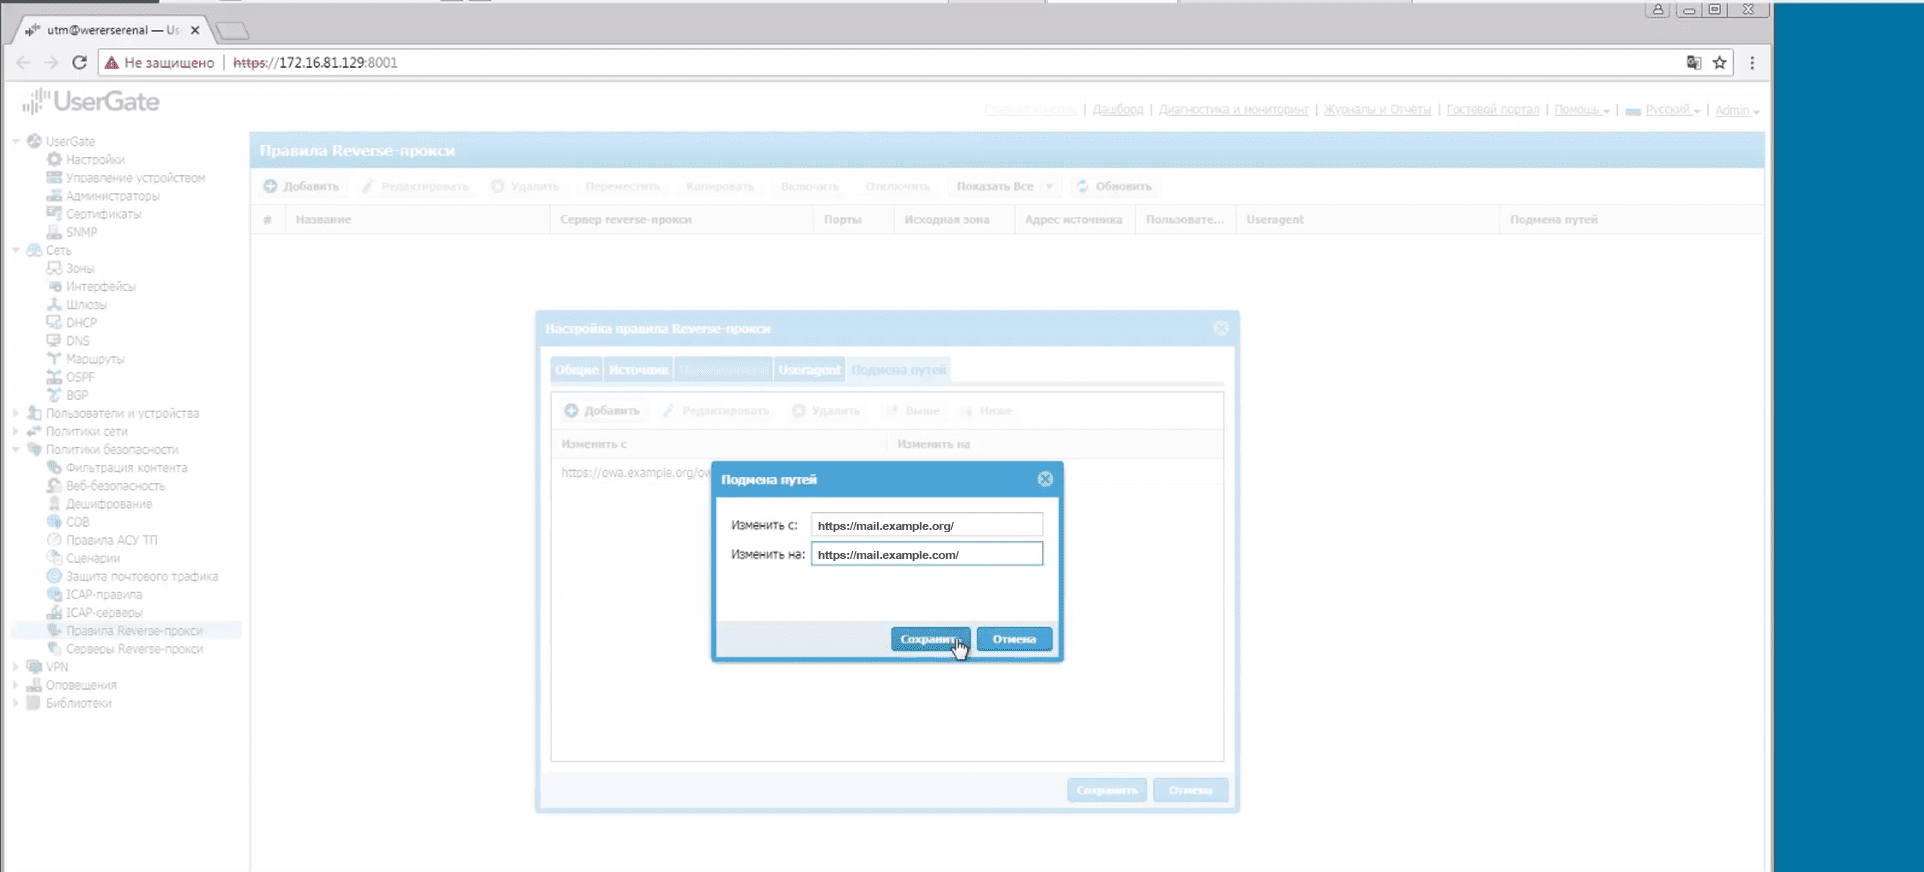Image resolution: width=1924 pixels, height=872 pixels.
Task: Select Сценарии in the sidebar tree
Action: pos(93,558)
